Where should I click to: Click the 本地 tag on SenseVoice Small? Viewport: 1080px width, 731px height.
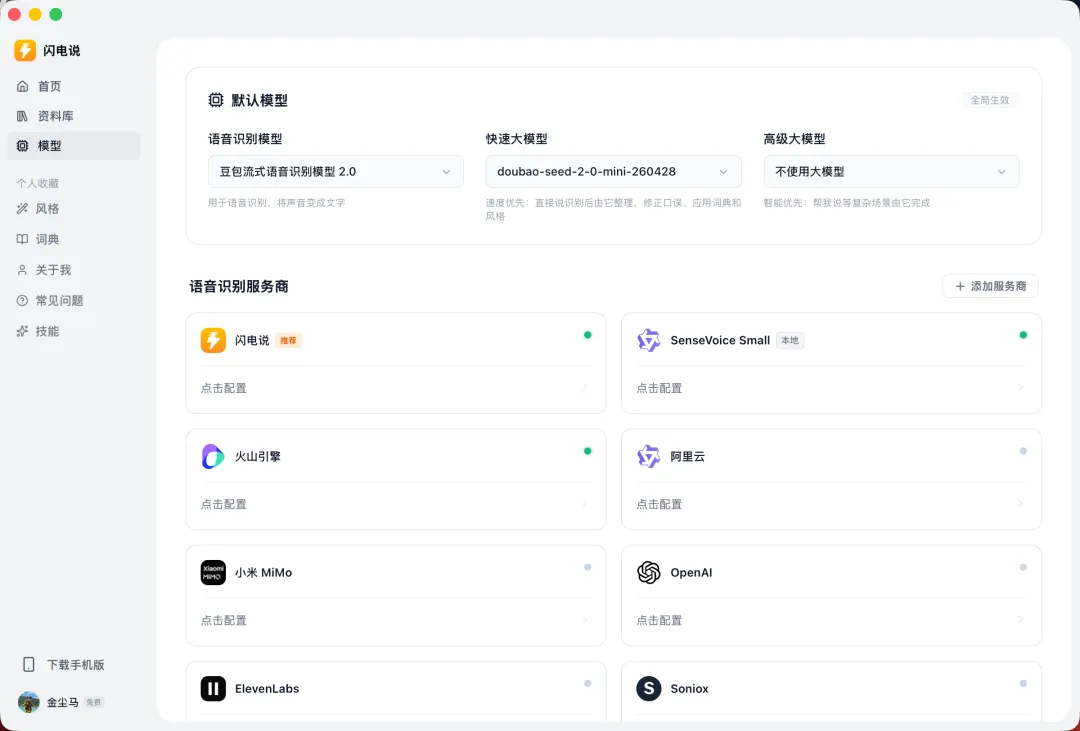point(790,340)
